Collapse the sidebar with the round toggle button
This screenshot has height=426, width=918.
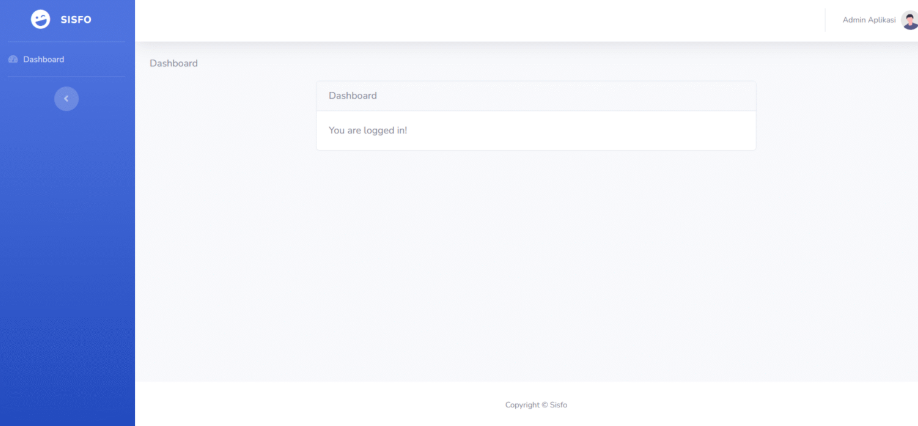pos(66,98)
